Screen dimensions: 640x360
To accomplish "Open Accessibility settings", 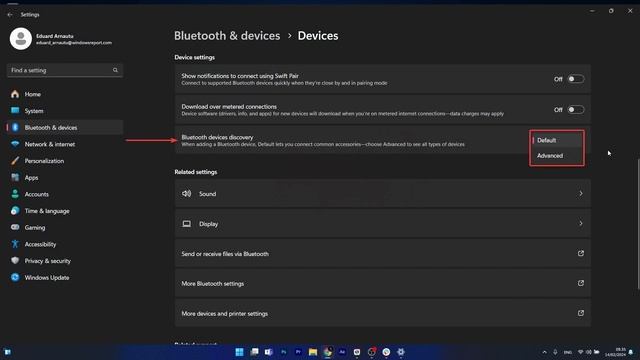I will (x=65, y=244).
